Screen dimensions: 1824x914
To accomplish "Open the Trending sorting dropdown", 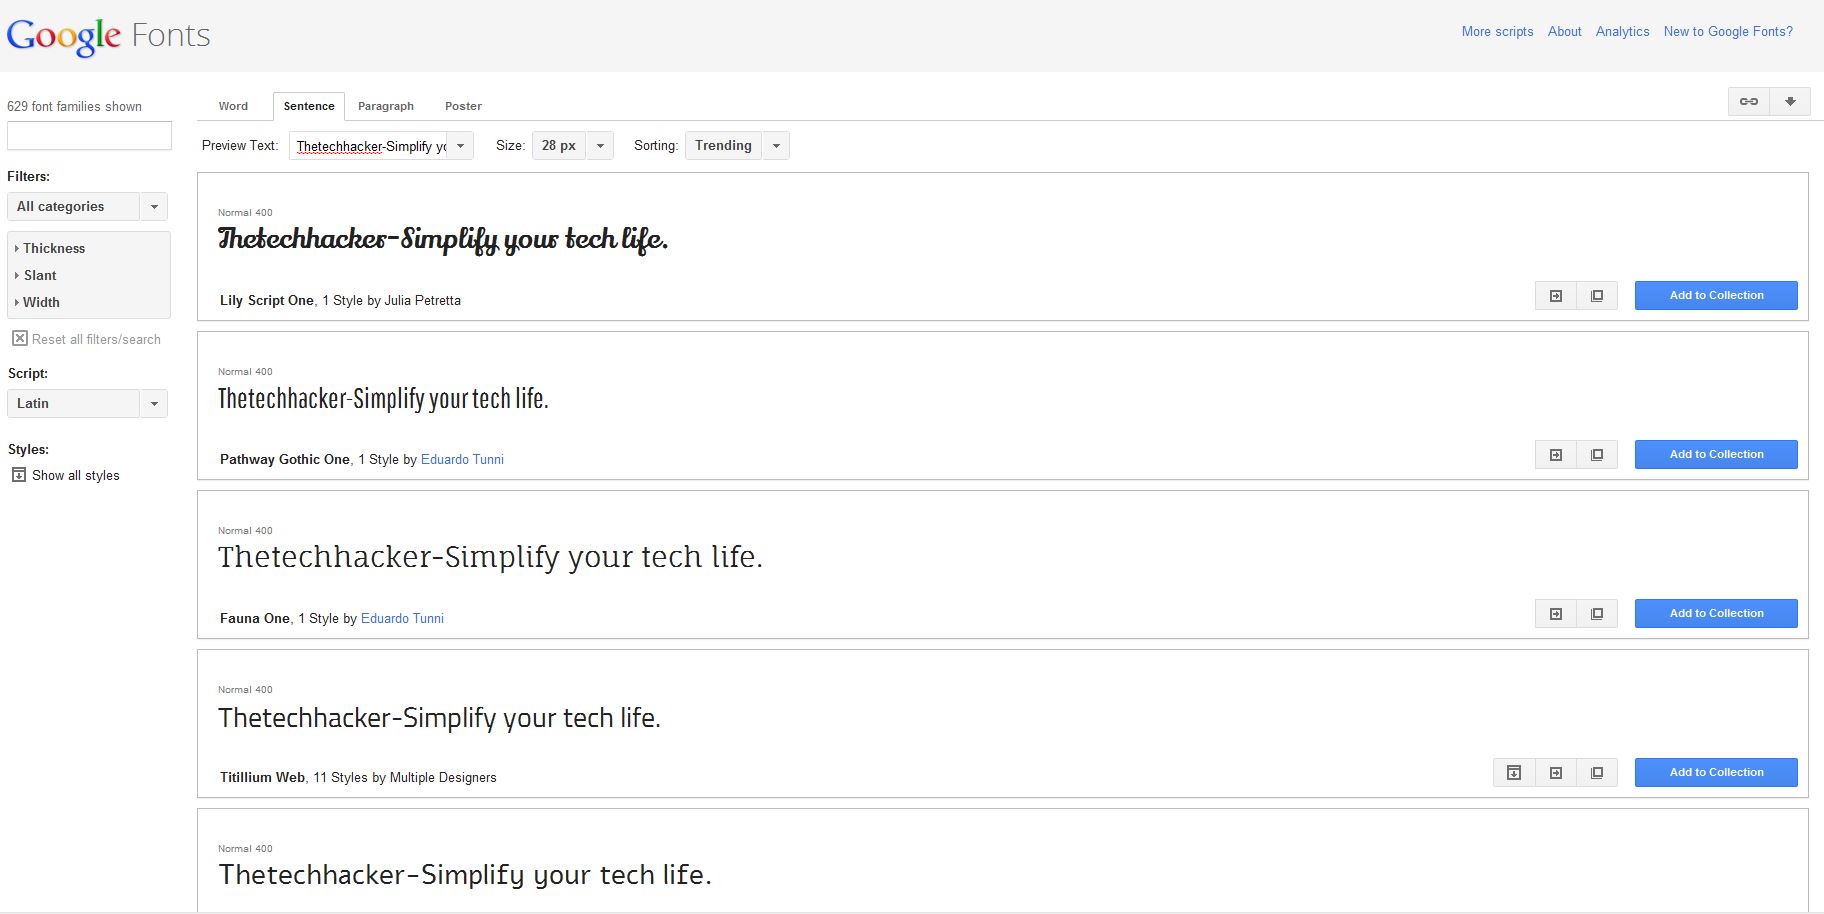I will pyautogui.click(x=736, y=145).
